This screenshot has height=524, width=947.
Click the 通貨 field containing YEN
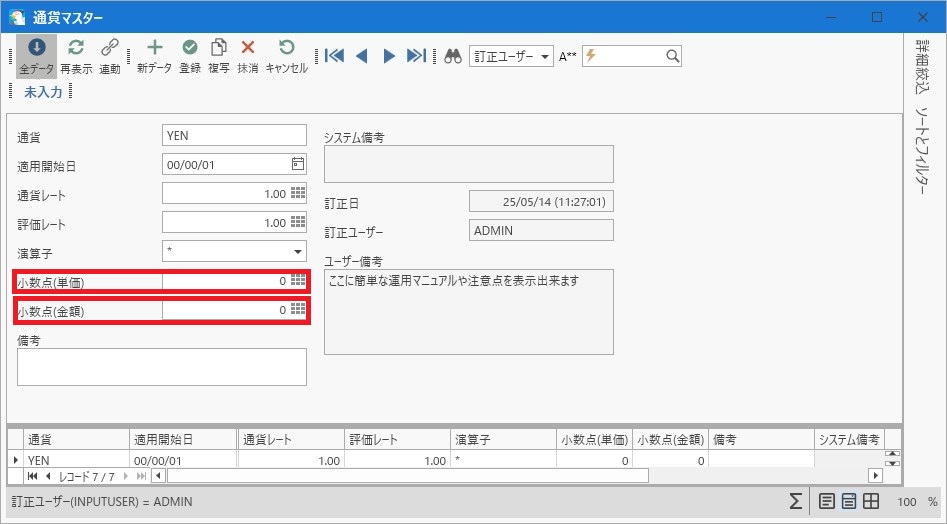234,135
